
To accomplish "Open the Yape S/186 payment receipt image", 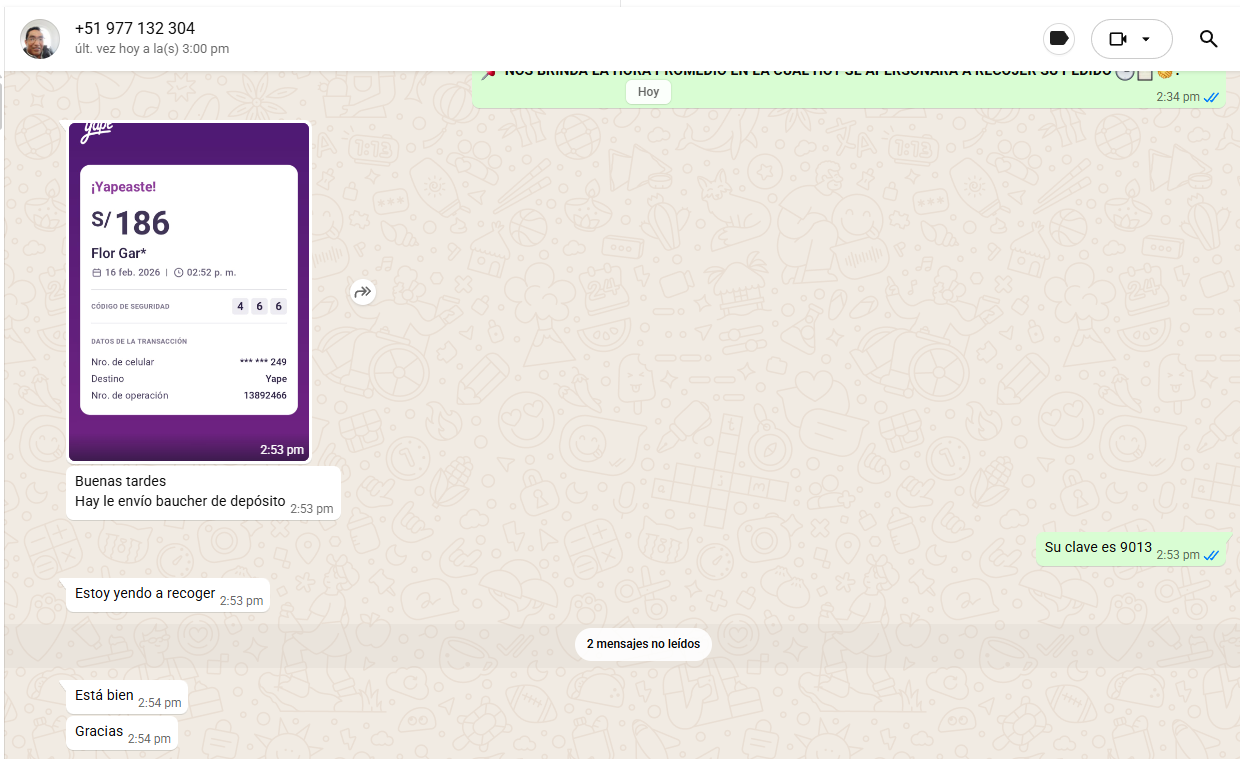I will click(189, 290).
